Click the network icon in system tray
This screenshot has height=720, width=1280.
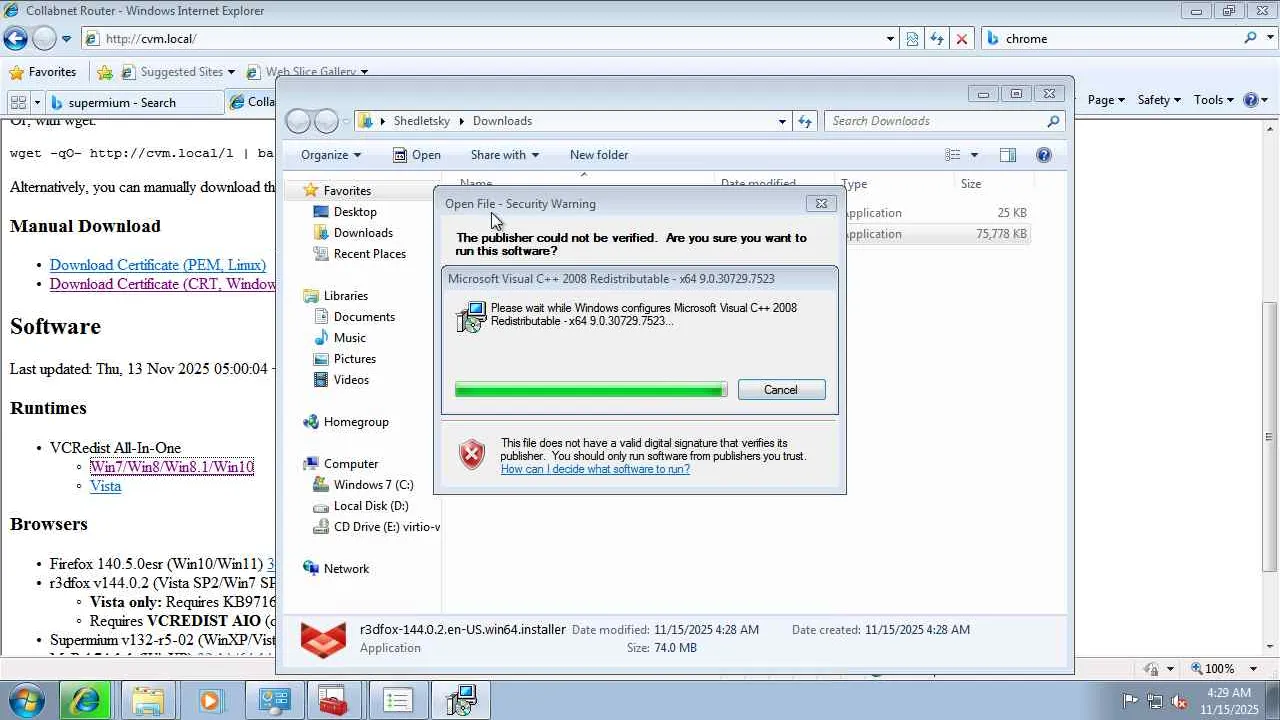point(1155,701)
